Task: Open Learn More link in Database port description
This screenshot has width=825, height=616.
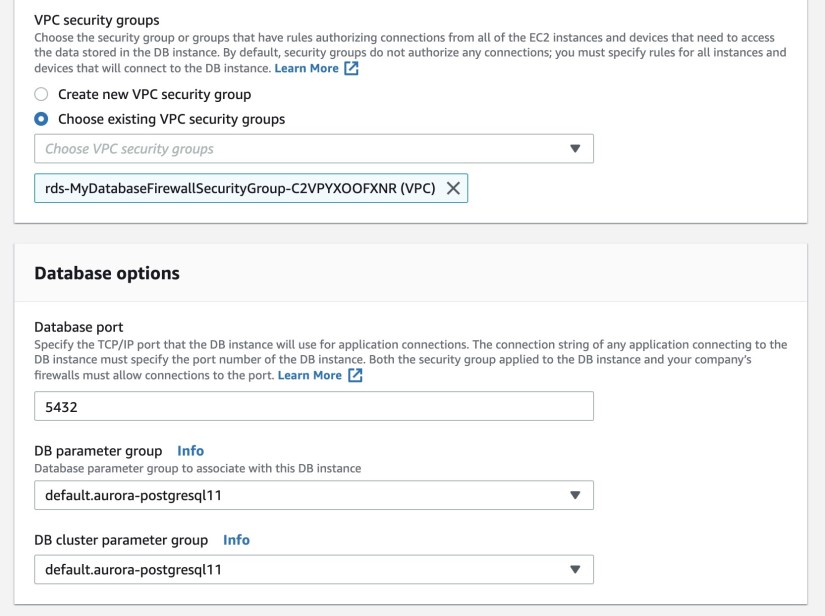Action: click(310, 375)
